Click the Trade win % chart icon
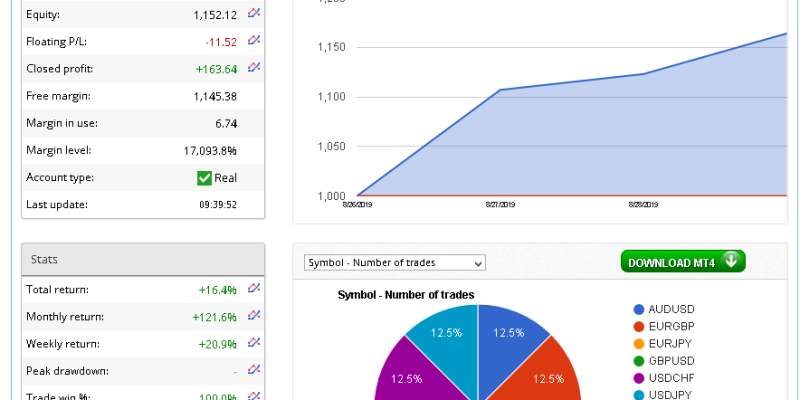The image size is (800, 400). tap(254, 395)
